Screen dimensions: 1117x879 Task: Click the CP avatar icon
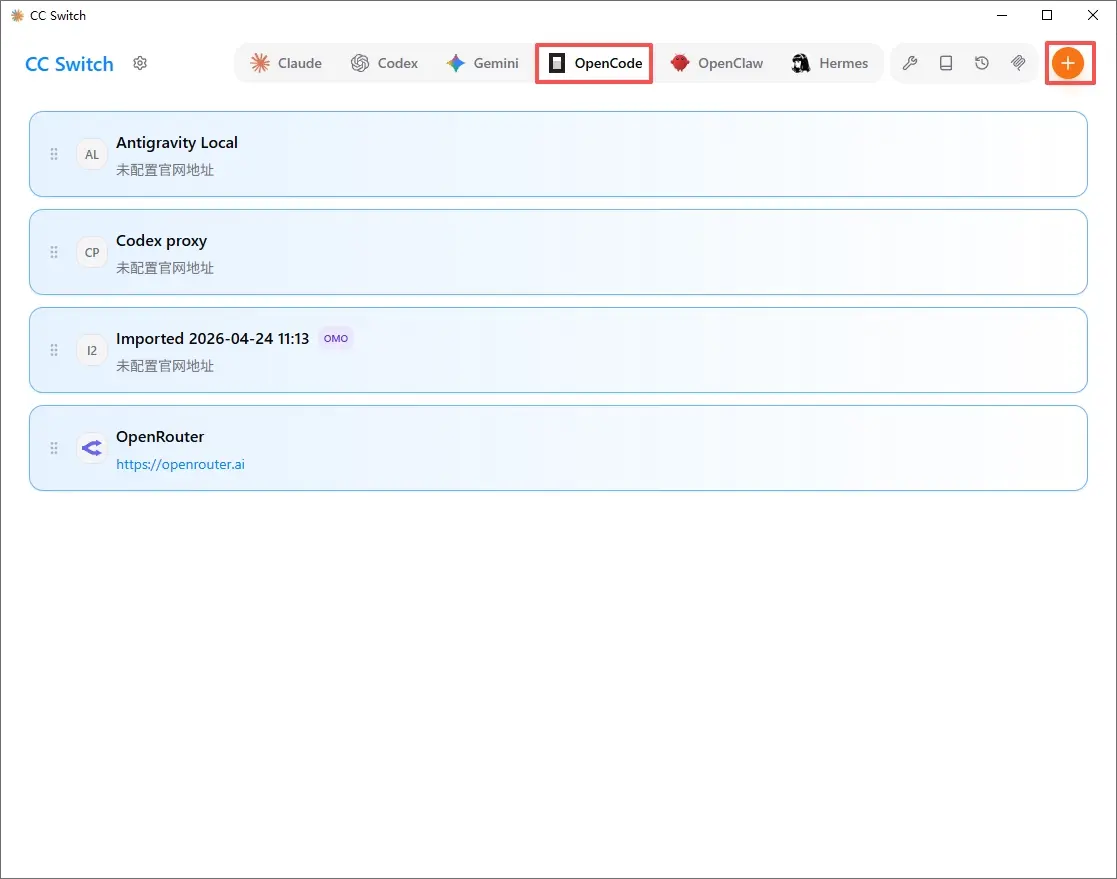click(x=92, y=252)
